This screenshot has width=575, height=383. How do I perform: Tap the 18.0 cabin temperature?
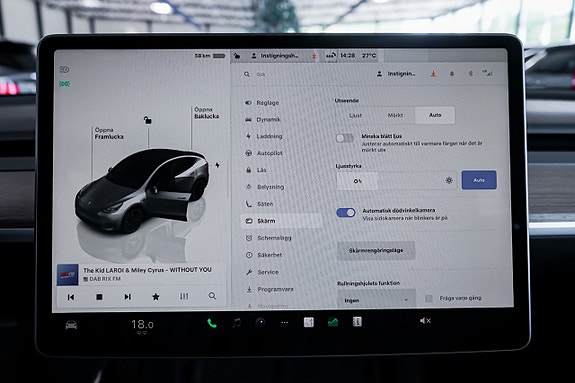point(142,325)
